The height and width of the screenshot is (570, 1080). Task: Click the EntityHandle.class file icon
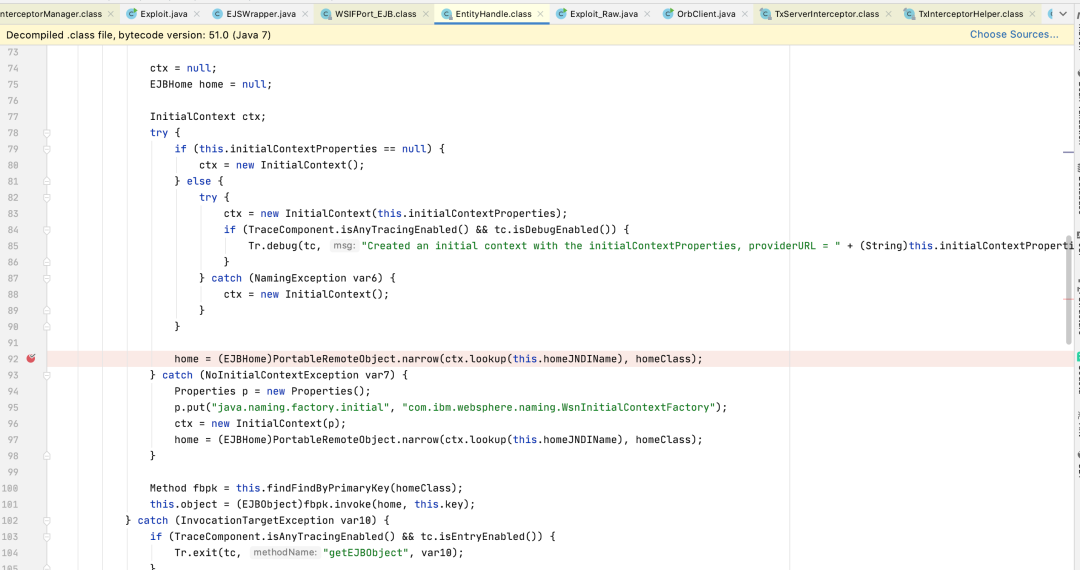coord(446,14)
